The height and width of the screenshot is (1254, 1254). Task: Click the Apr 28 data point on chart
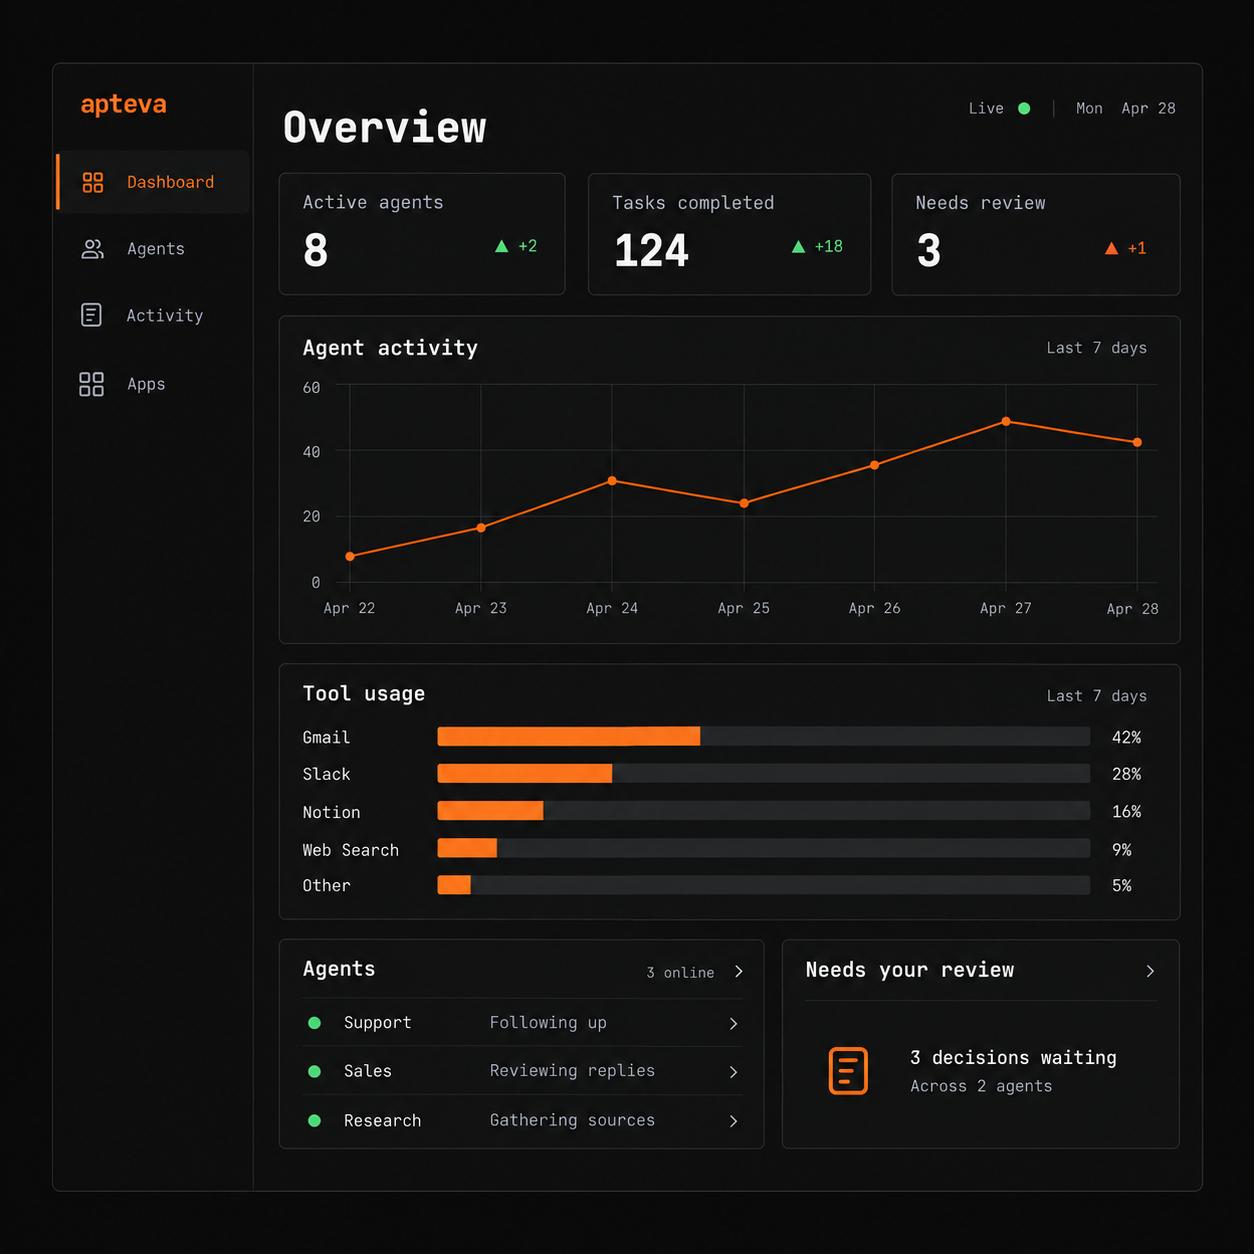coord(1137,442)
